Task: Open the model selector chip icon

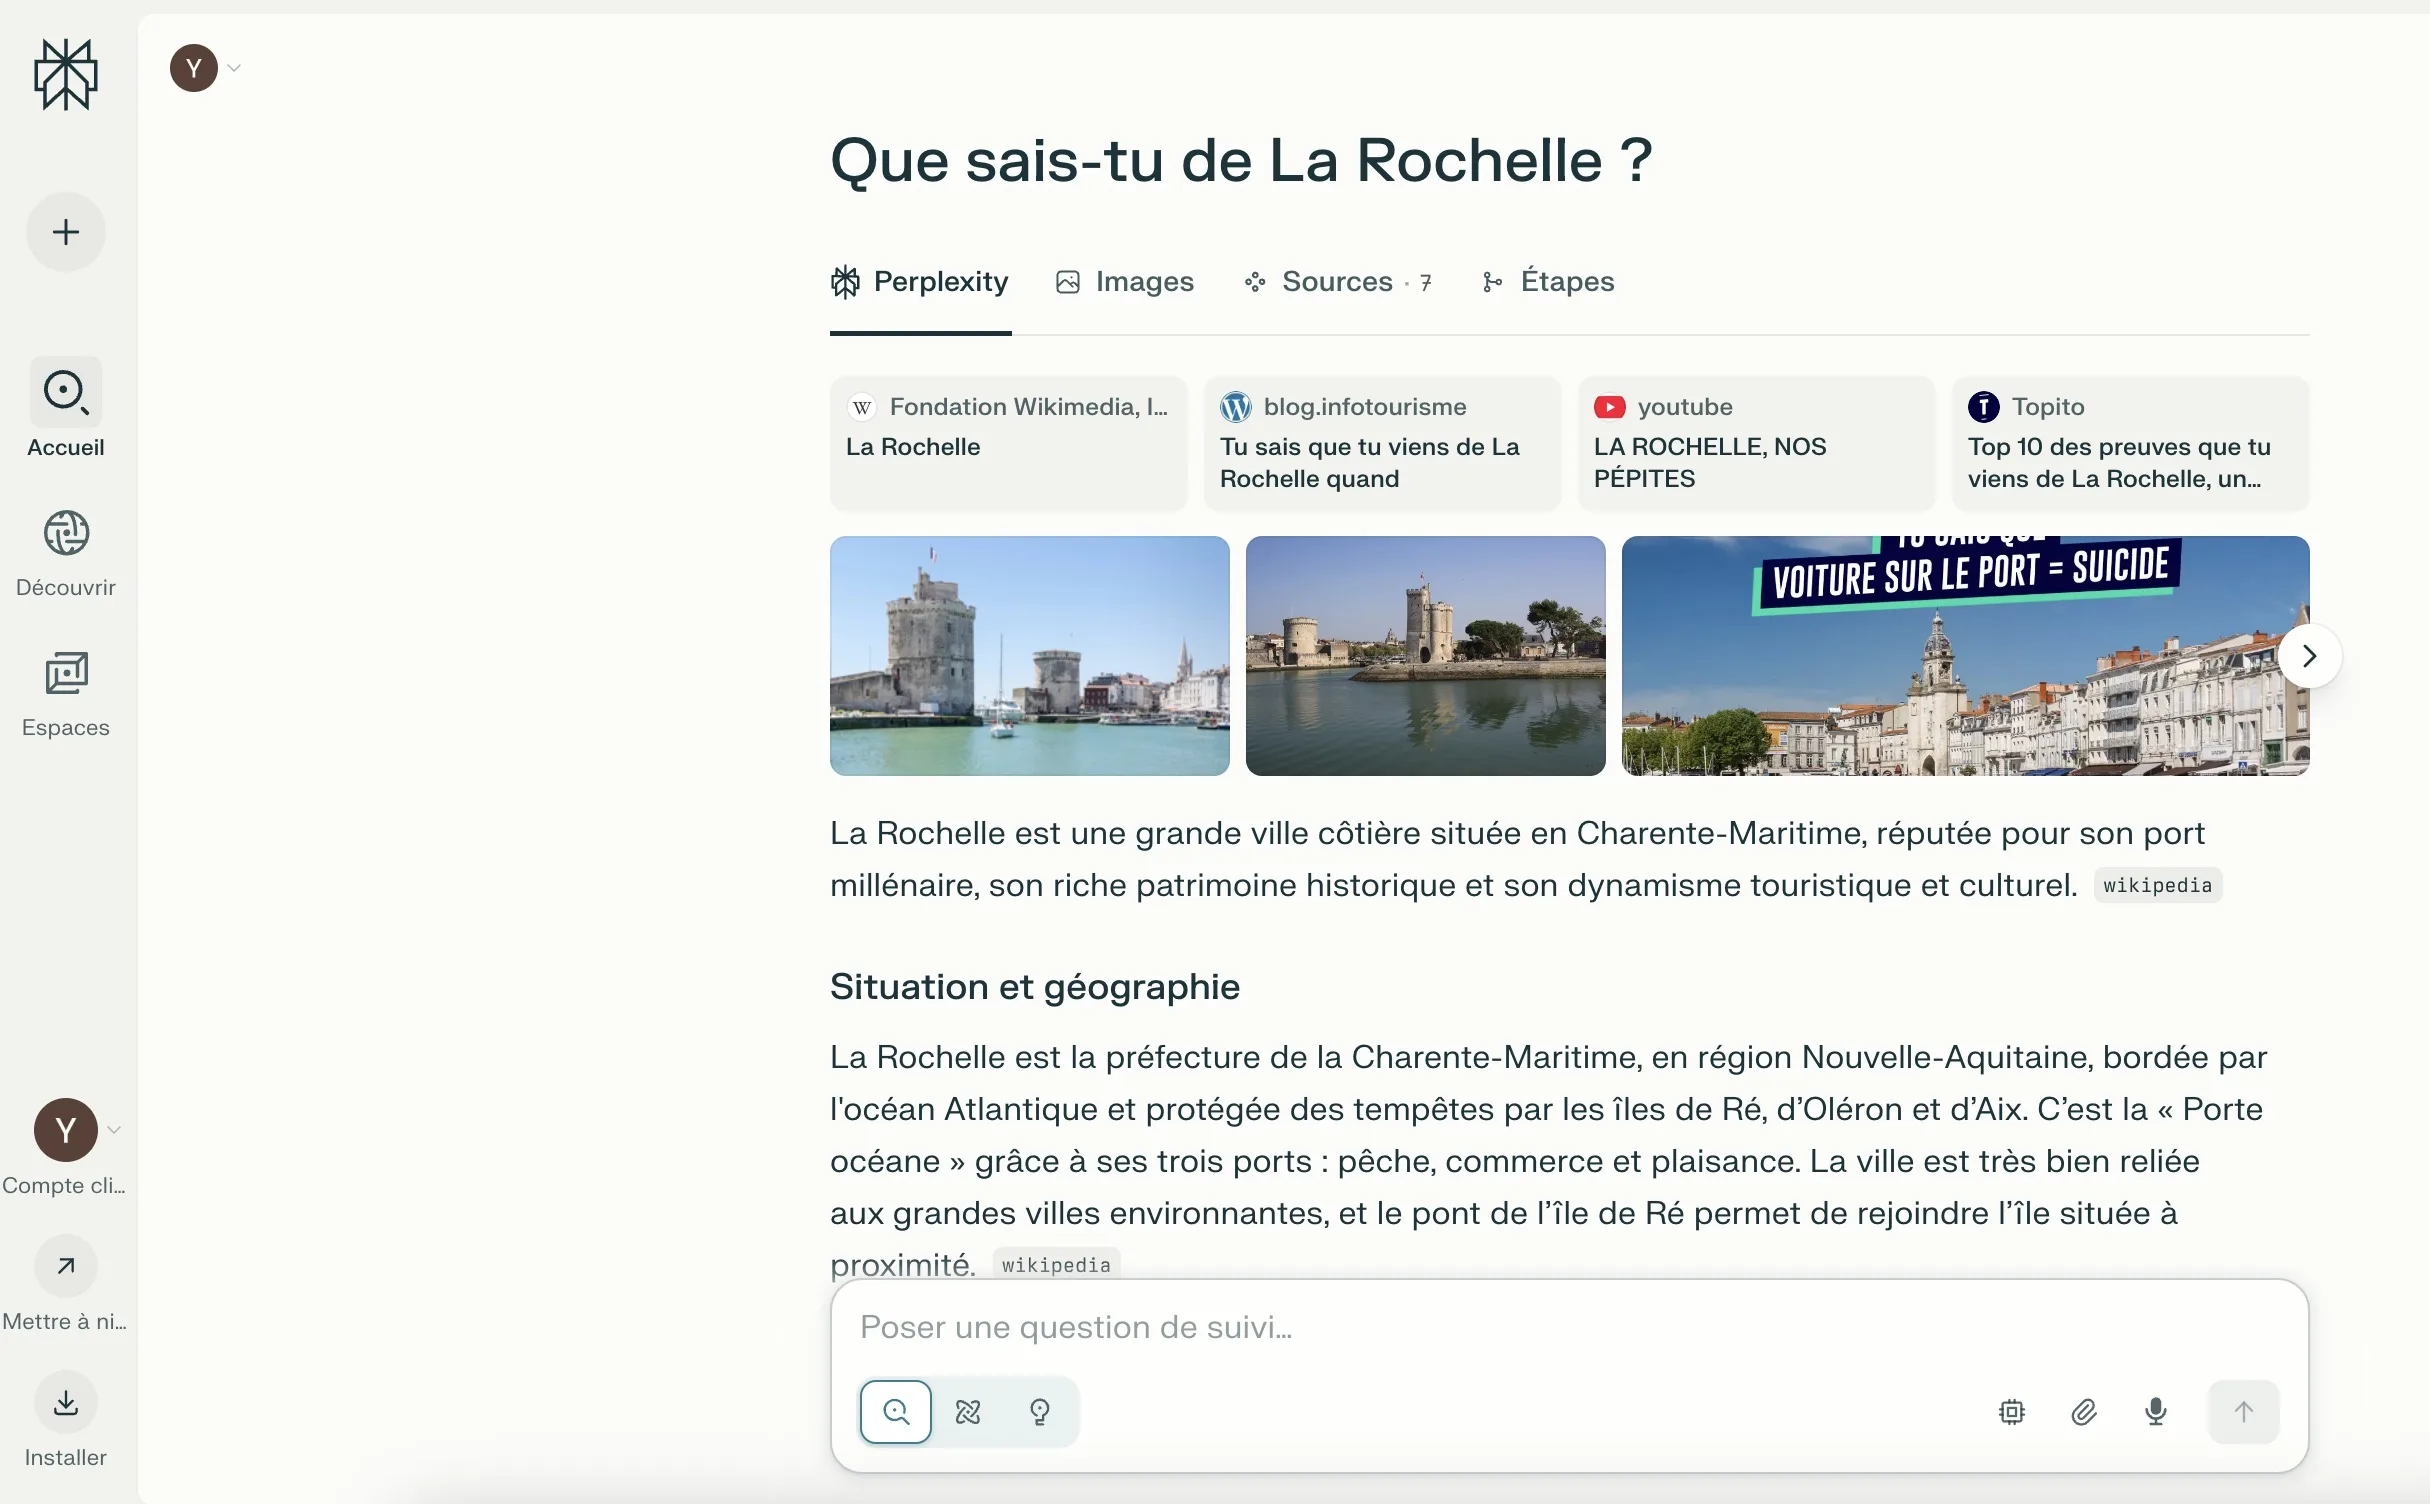Action: click(2012, 1412)
